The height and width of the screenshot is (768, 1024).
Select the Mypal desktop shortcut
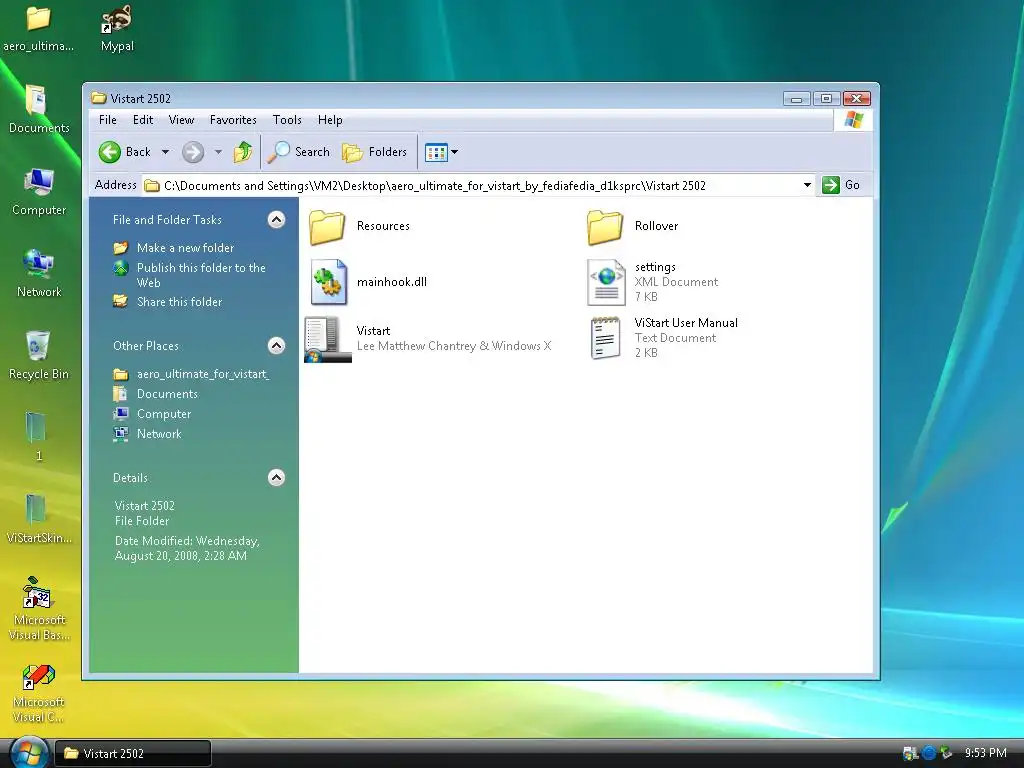(x=117, y=29)
